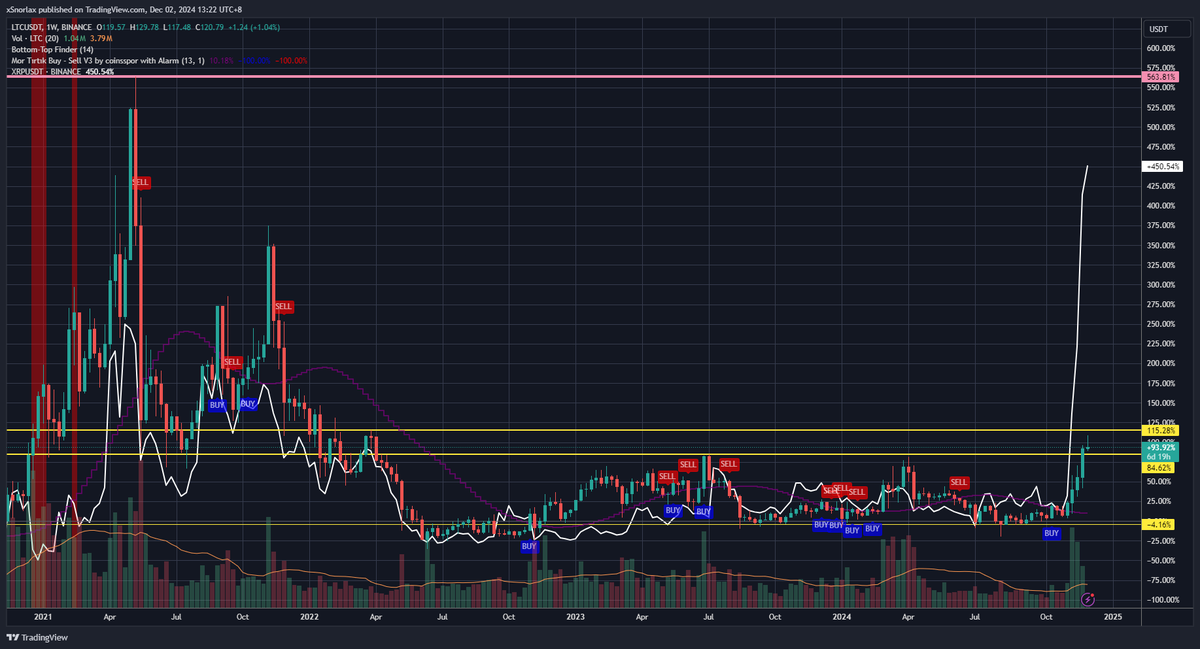
Task: Click the 2025 label on time axis
Action: 1113,617
